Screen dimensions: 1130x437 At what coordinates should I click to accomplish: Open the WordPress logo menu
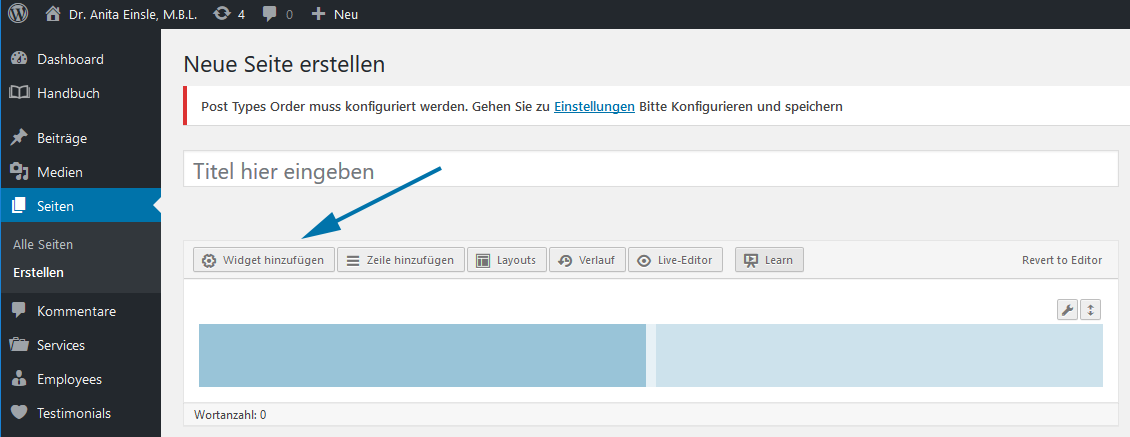[17, 14]
